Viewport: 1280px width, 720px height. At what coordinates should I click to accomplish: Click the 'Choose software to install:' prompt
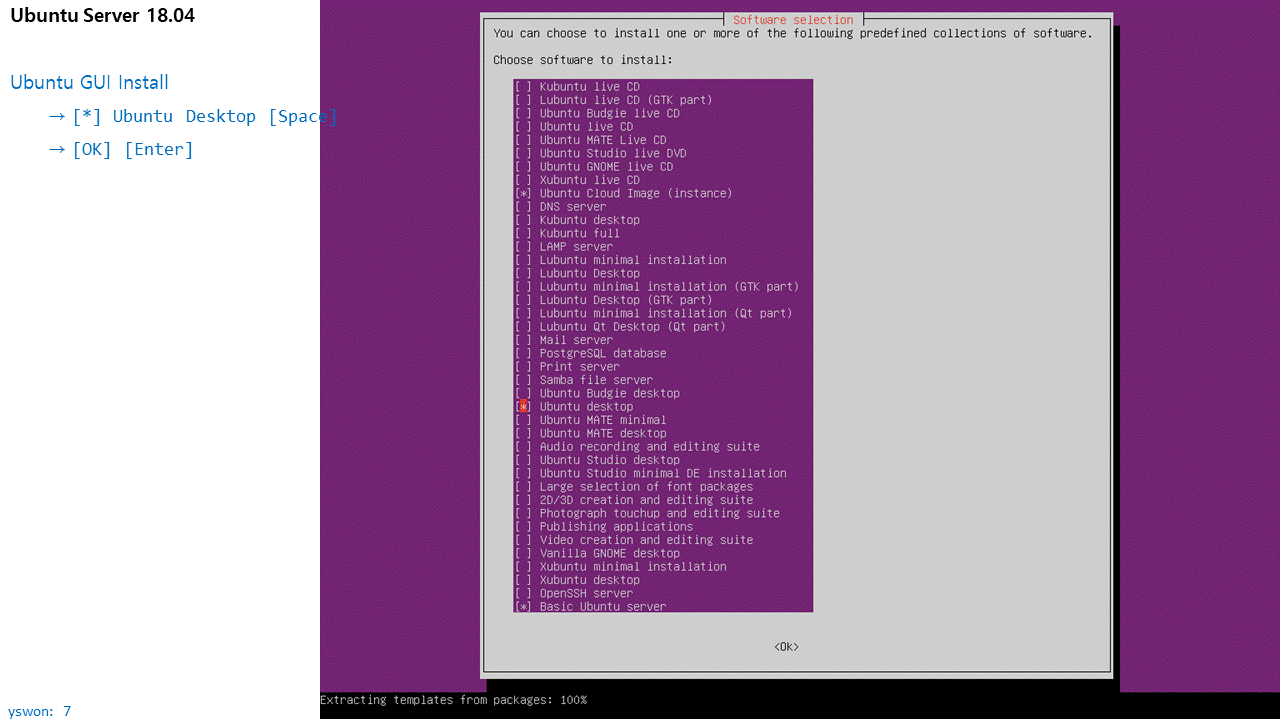pyautogui.click(x=583, y=60)
